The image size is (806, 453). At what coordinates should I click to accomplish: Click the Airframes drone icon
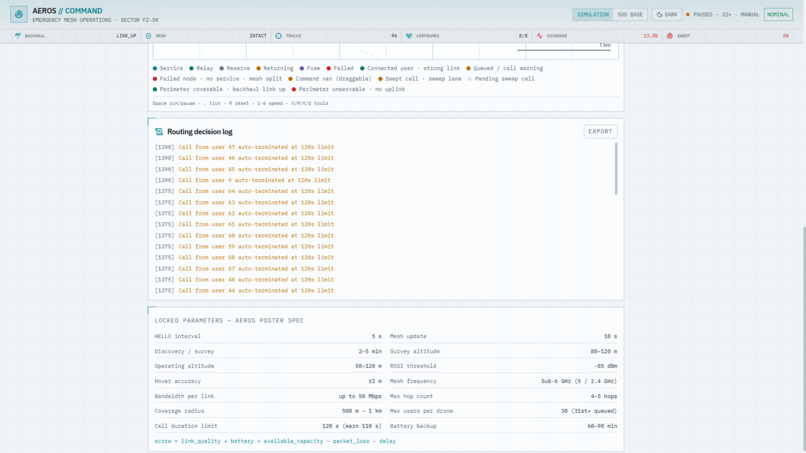tap(409, 36)
